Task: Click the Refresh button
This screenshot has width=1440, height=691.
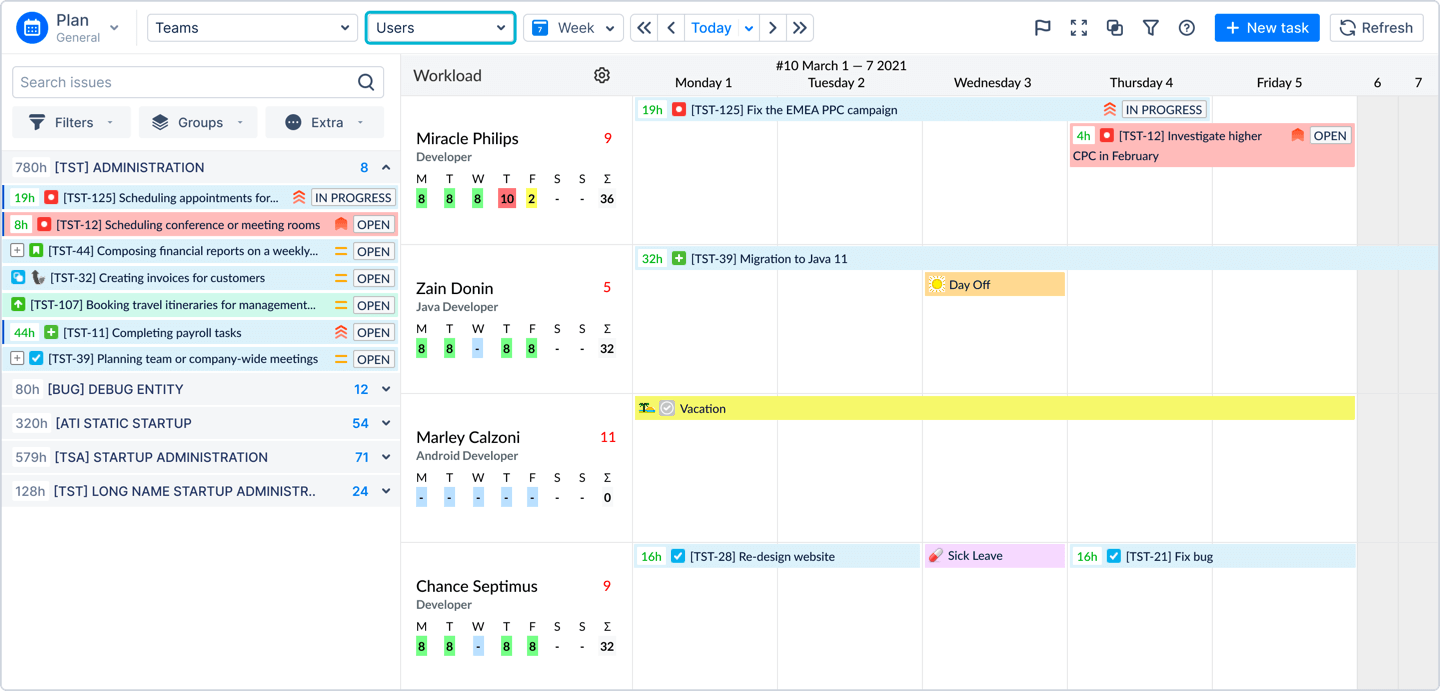Action: 1376,28
